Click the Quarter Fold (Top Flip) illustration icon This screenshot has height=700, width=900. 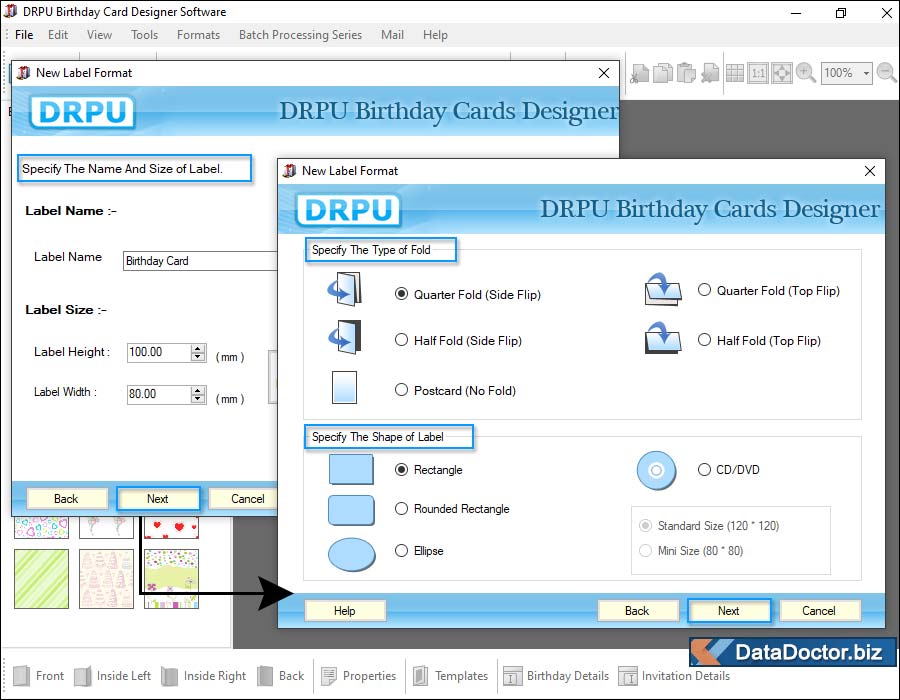663,289
